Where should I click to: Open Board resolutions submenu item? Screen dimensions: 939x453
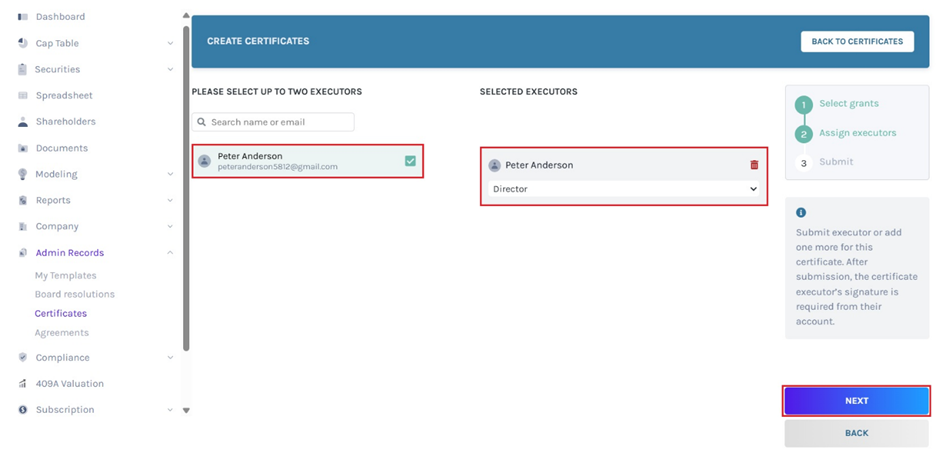(x=75, y=294)
